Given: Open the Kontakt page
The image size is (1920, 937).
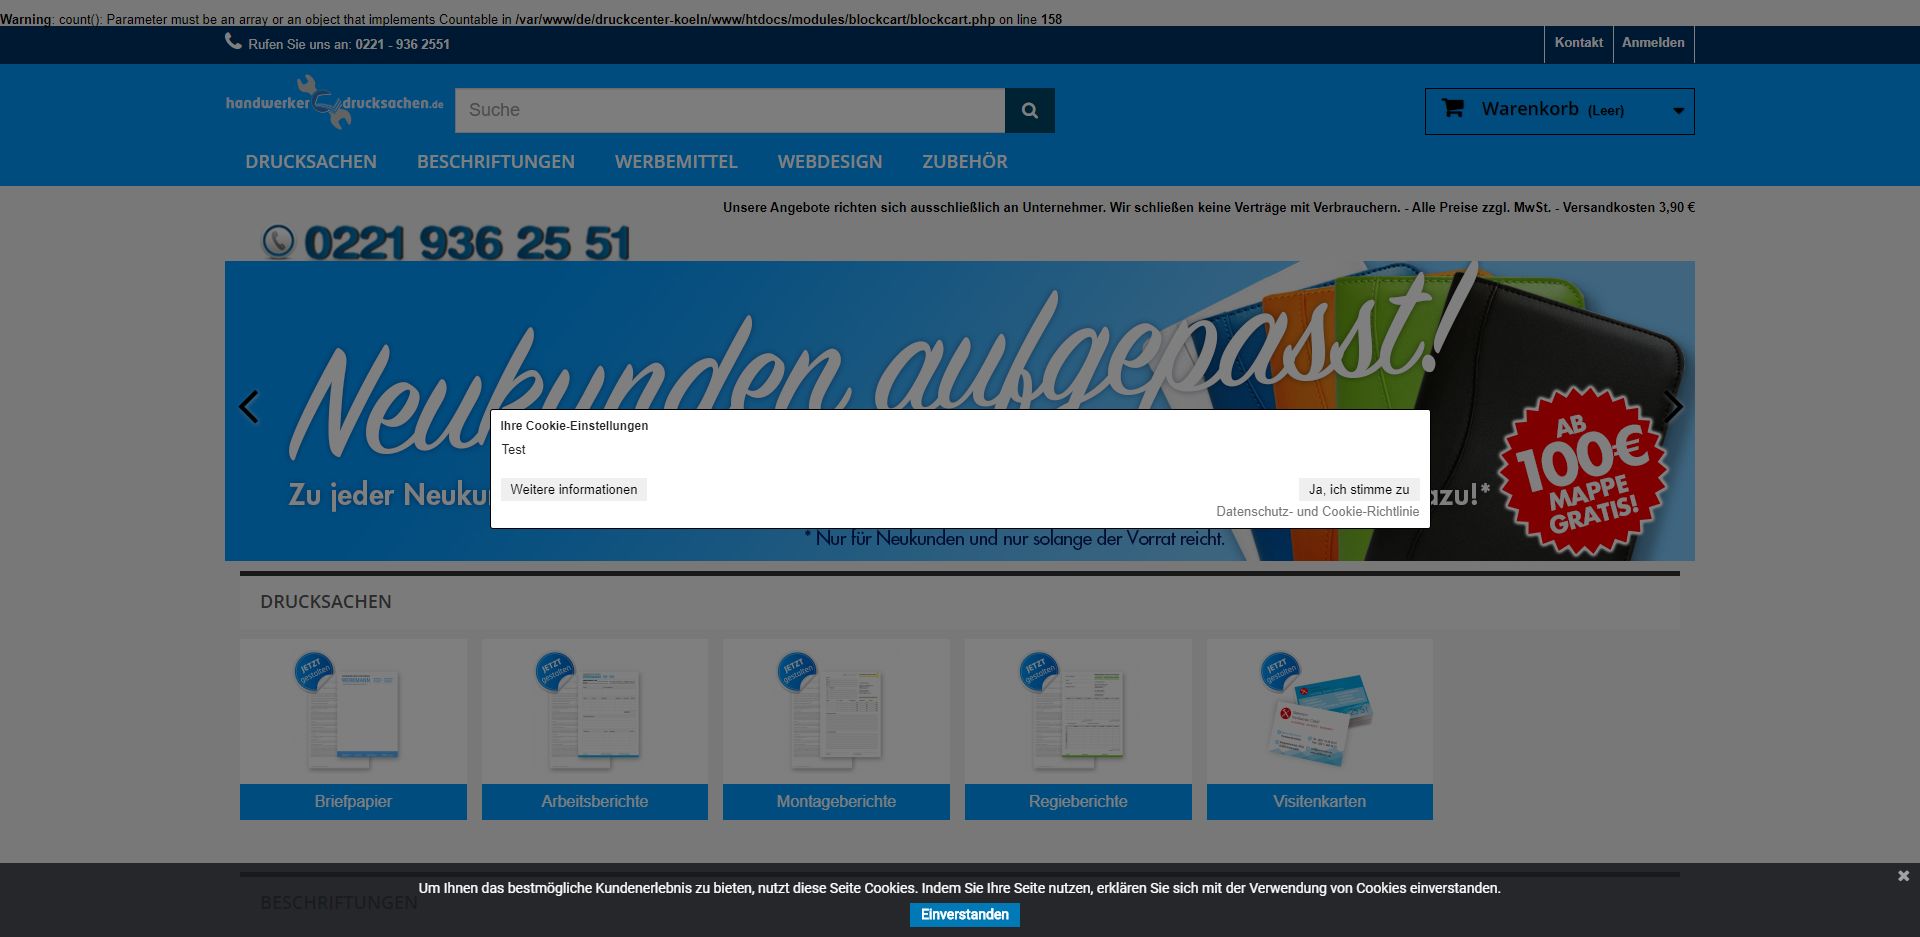Looking at the screenshot, I should [1579, 43].
